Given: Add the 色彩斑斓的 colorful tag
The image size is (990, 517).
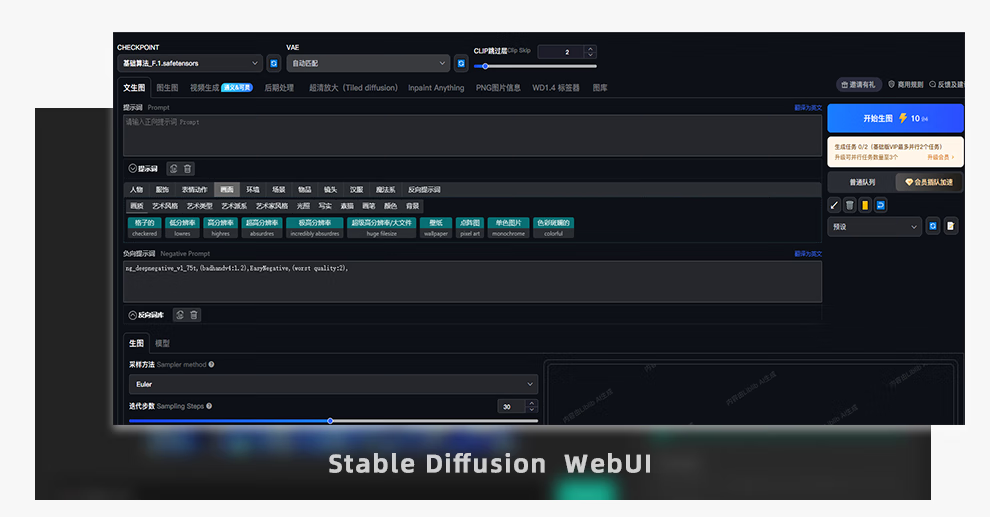Looking at the screenshot, I should coord(553,227).
